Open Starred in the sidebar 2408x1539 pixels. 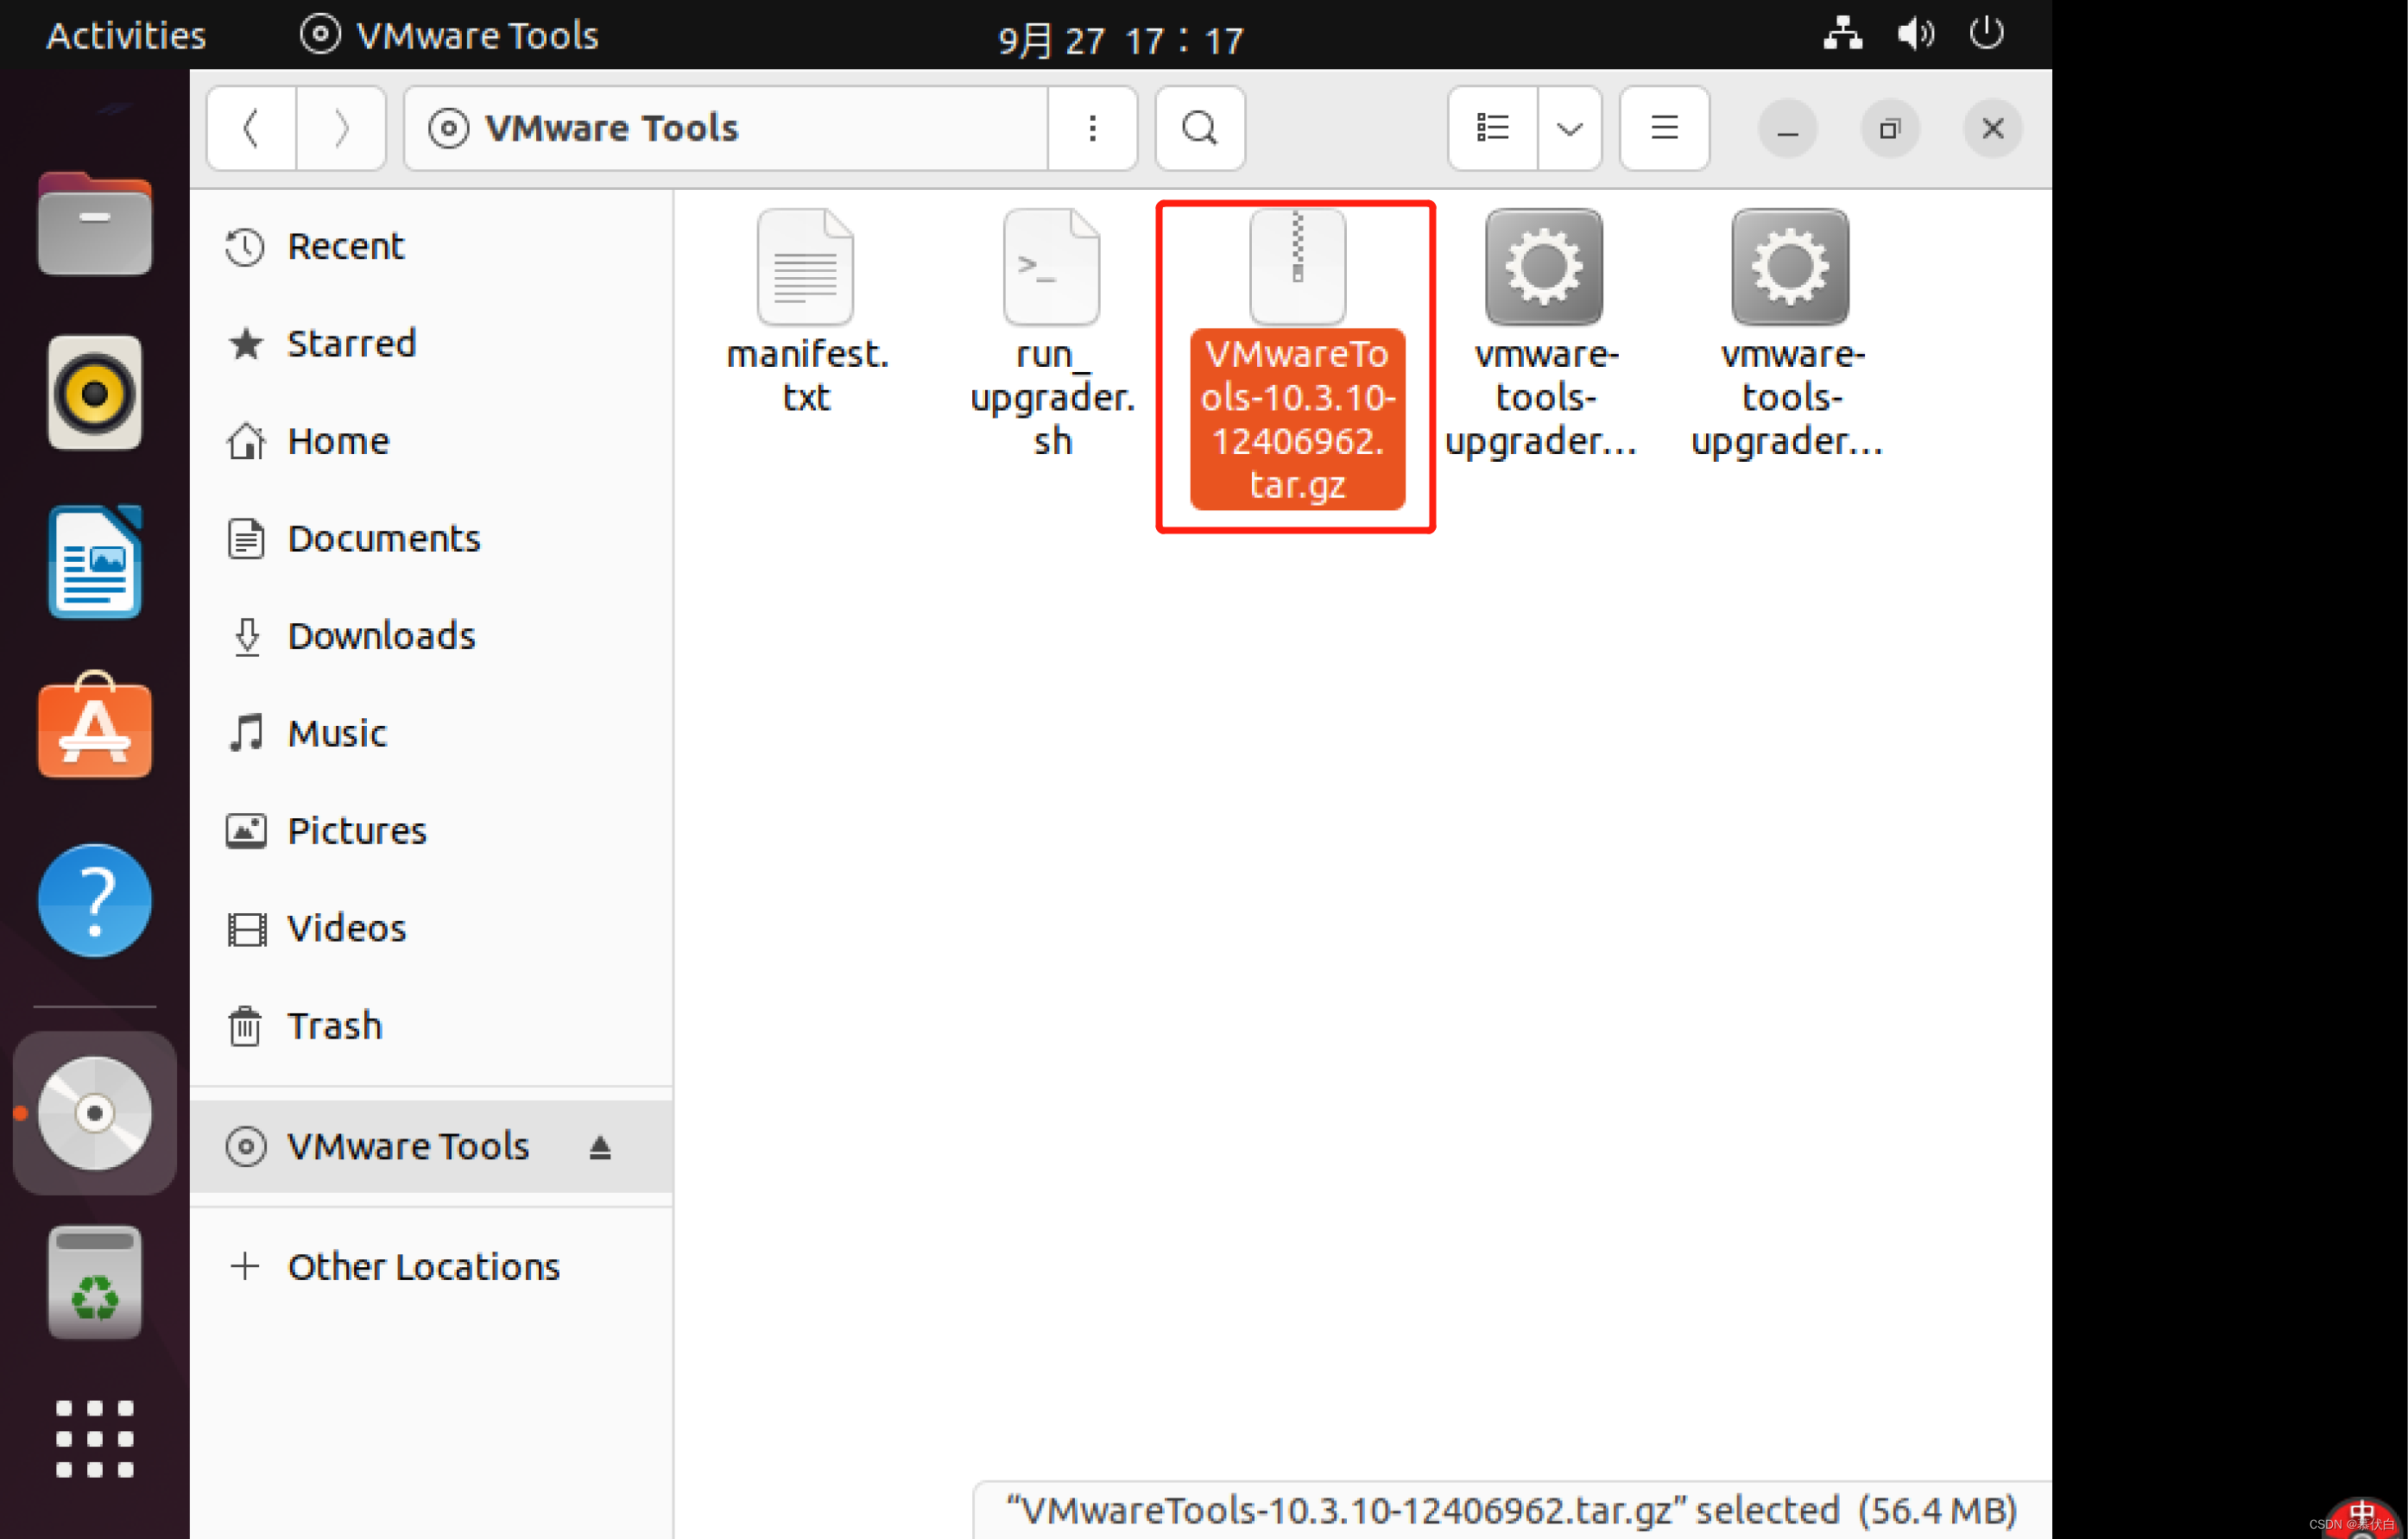pos(431,343)
